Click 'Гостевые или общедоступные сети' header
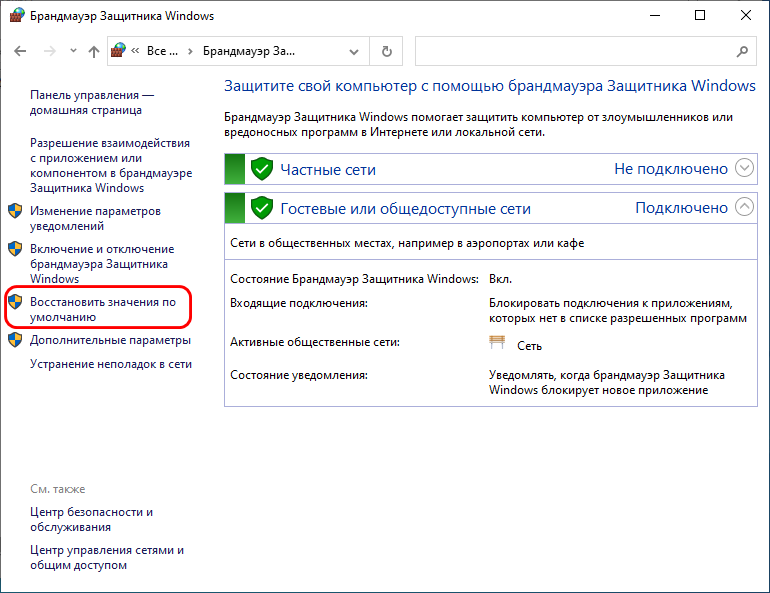Viewport: 770px width, 593px height. point(406,209)
